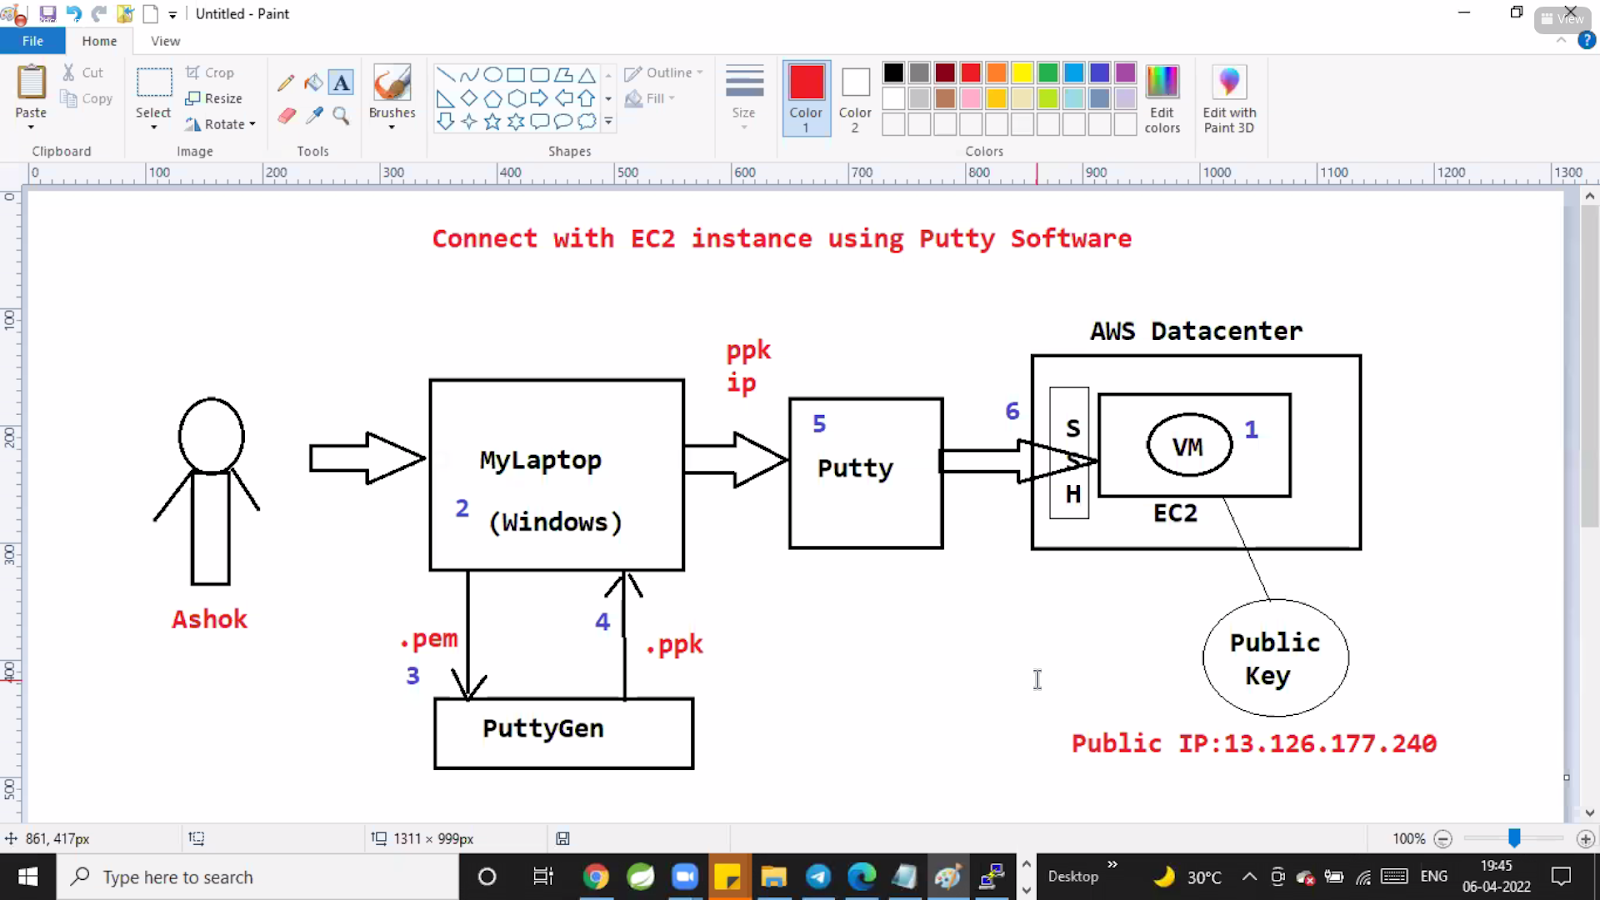Open File Explorer from the taskbar
The width and height of the screenshot is (1600, 900).
[774, 877]
